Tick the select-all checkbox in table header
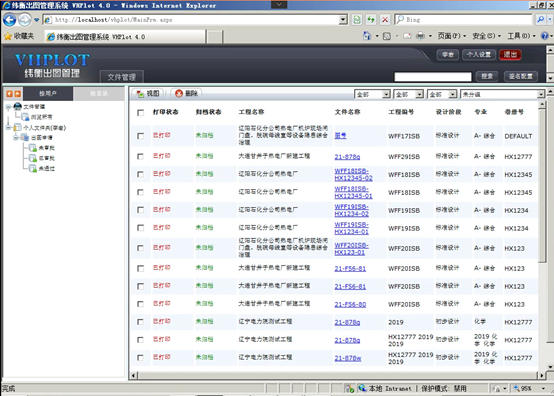 (141, 113)
